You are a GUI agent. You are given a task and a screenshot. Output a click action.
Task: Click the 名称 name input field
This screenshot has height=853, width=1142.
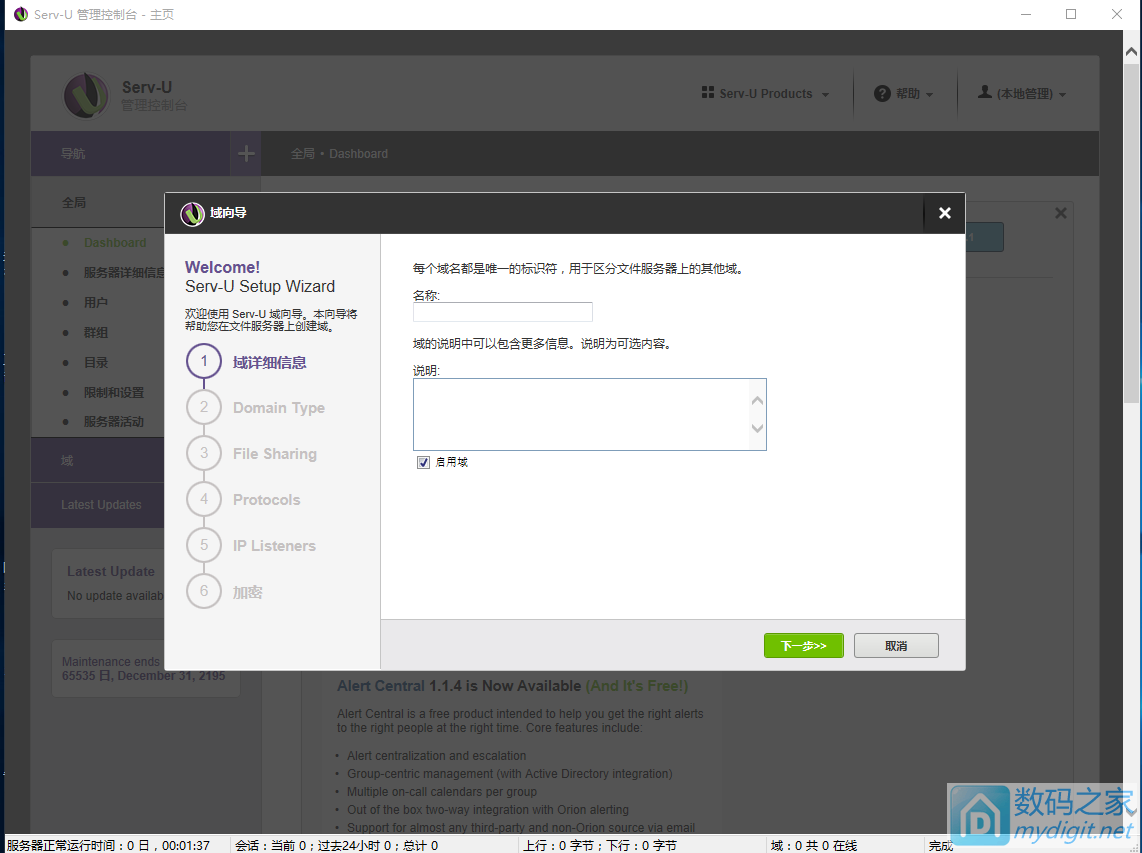coord(503,312)
